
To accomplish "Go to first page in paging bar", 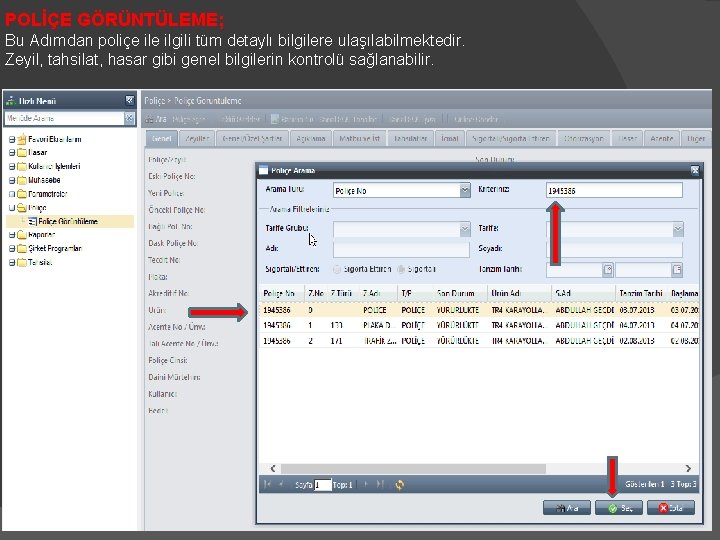I will click(267, 484).
